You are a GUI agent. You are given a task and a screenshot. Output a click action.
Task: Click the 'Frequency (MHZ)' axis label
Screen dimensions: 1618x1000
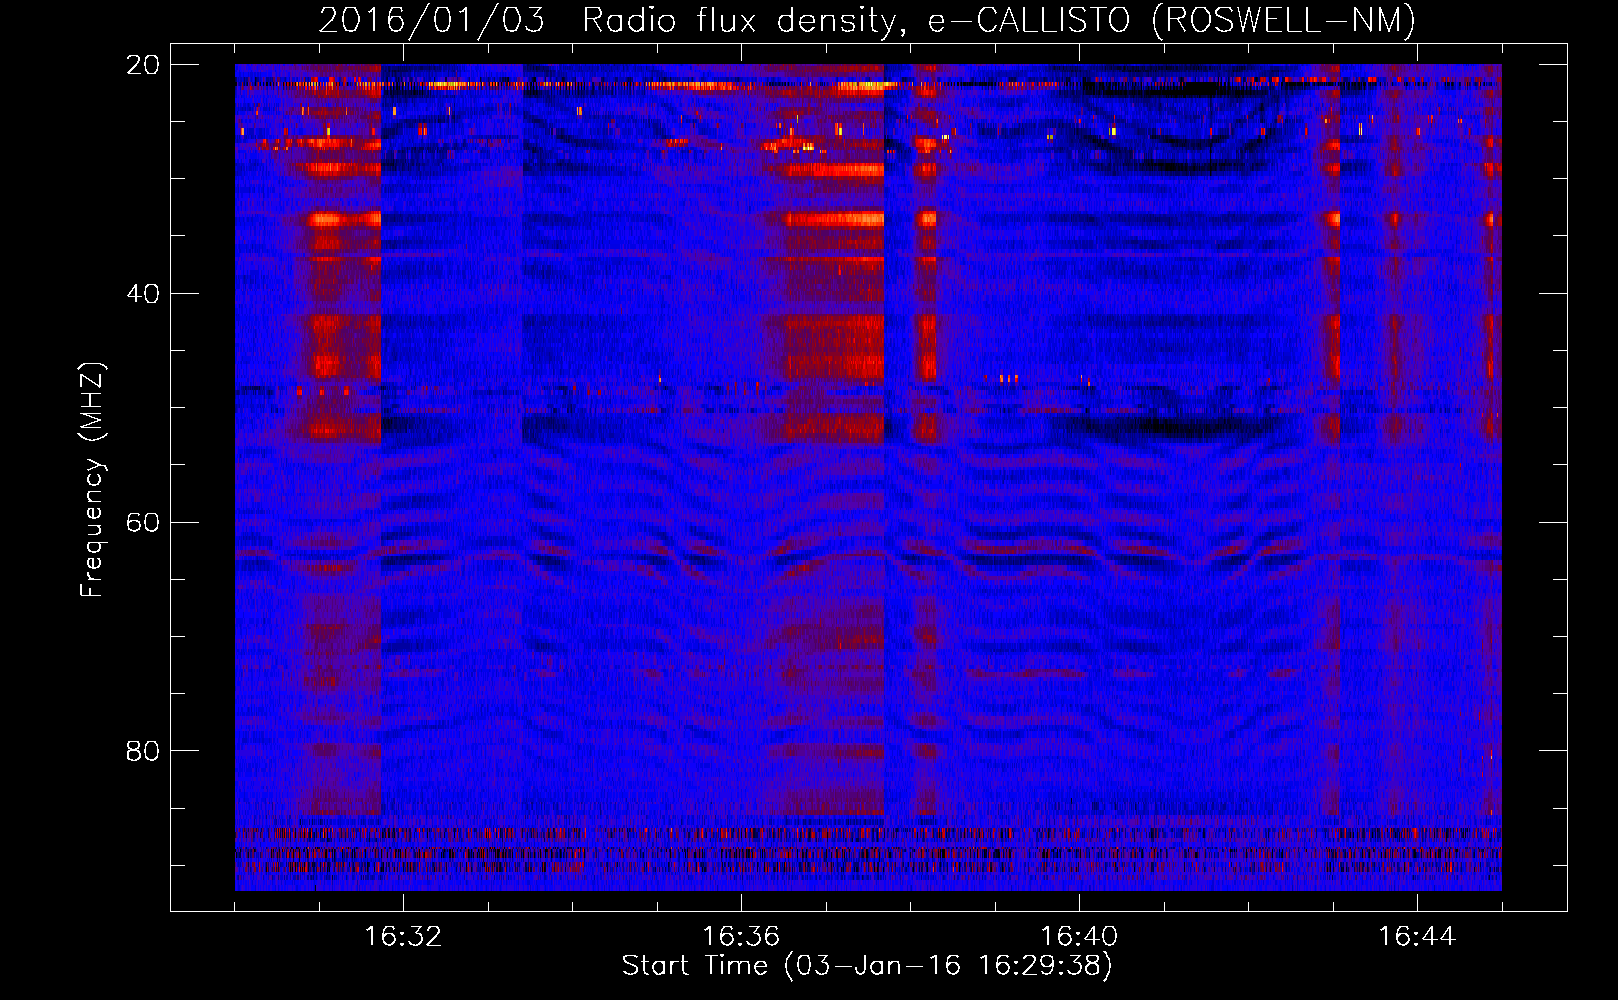pyautogui.click(x=92, y=480)
